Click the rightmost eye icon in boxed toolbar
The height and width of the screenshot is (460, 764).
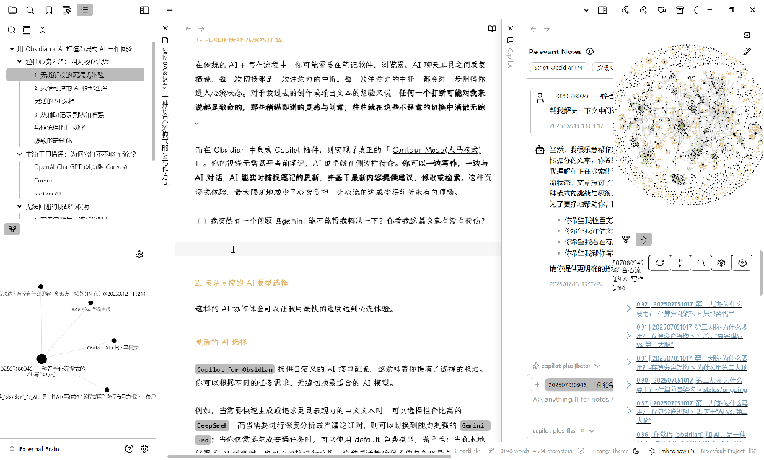[x=742, y=263]
